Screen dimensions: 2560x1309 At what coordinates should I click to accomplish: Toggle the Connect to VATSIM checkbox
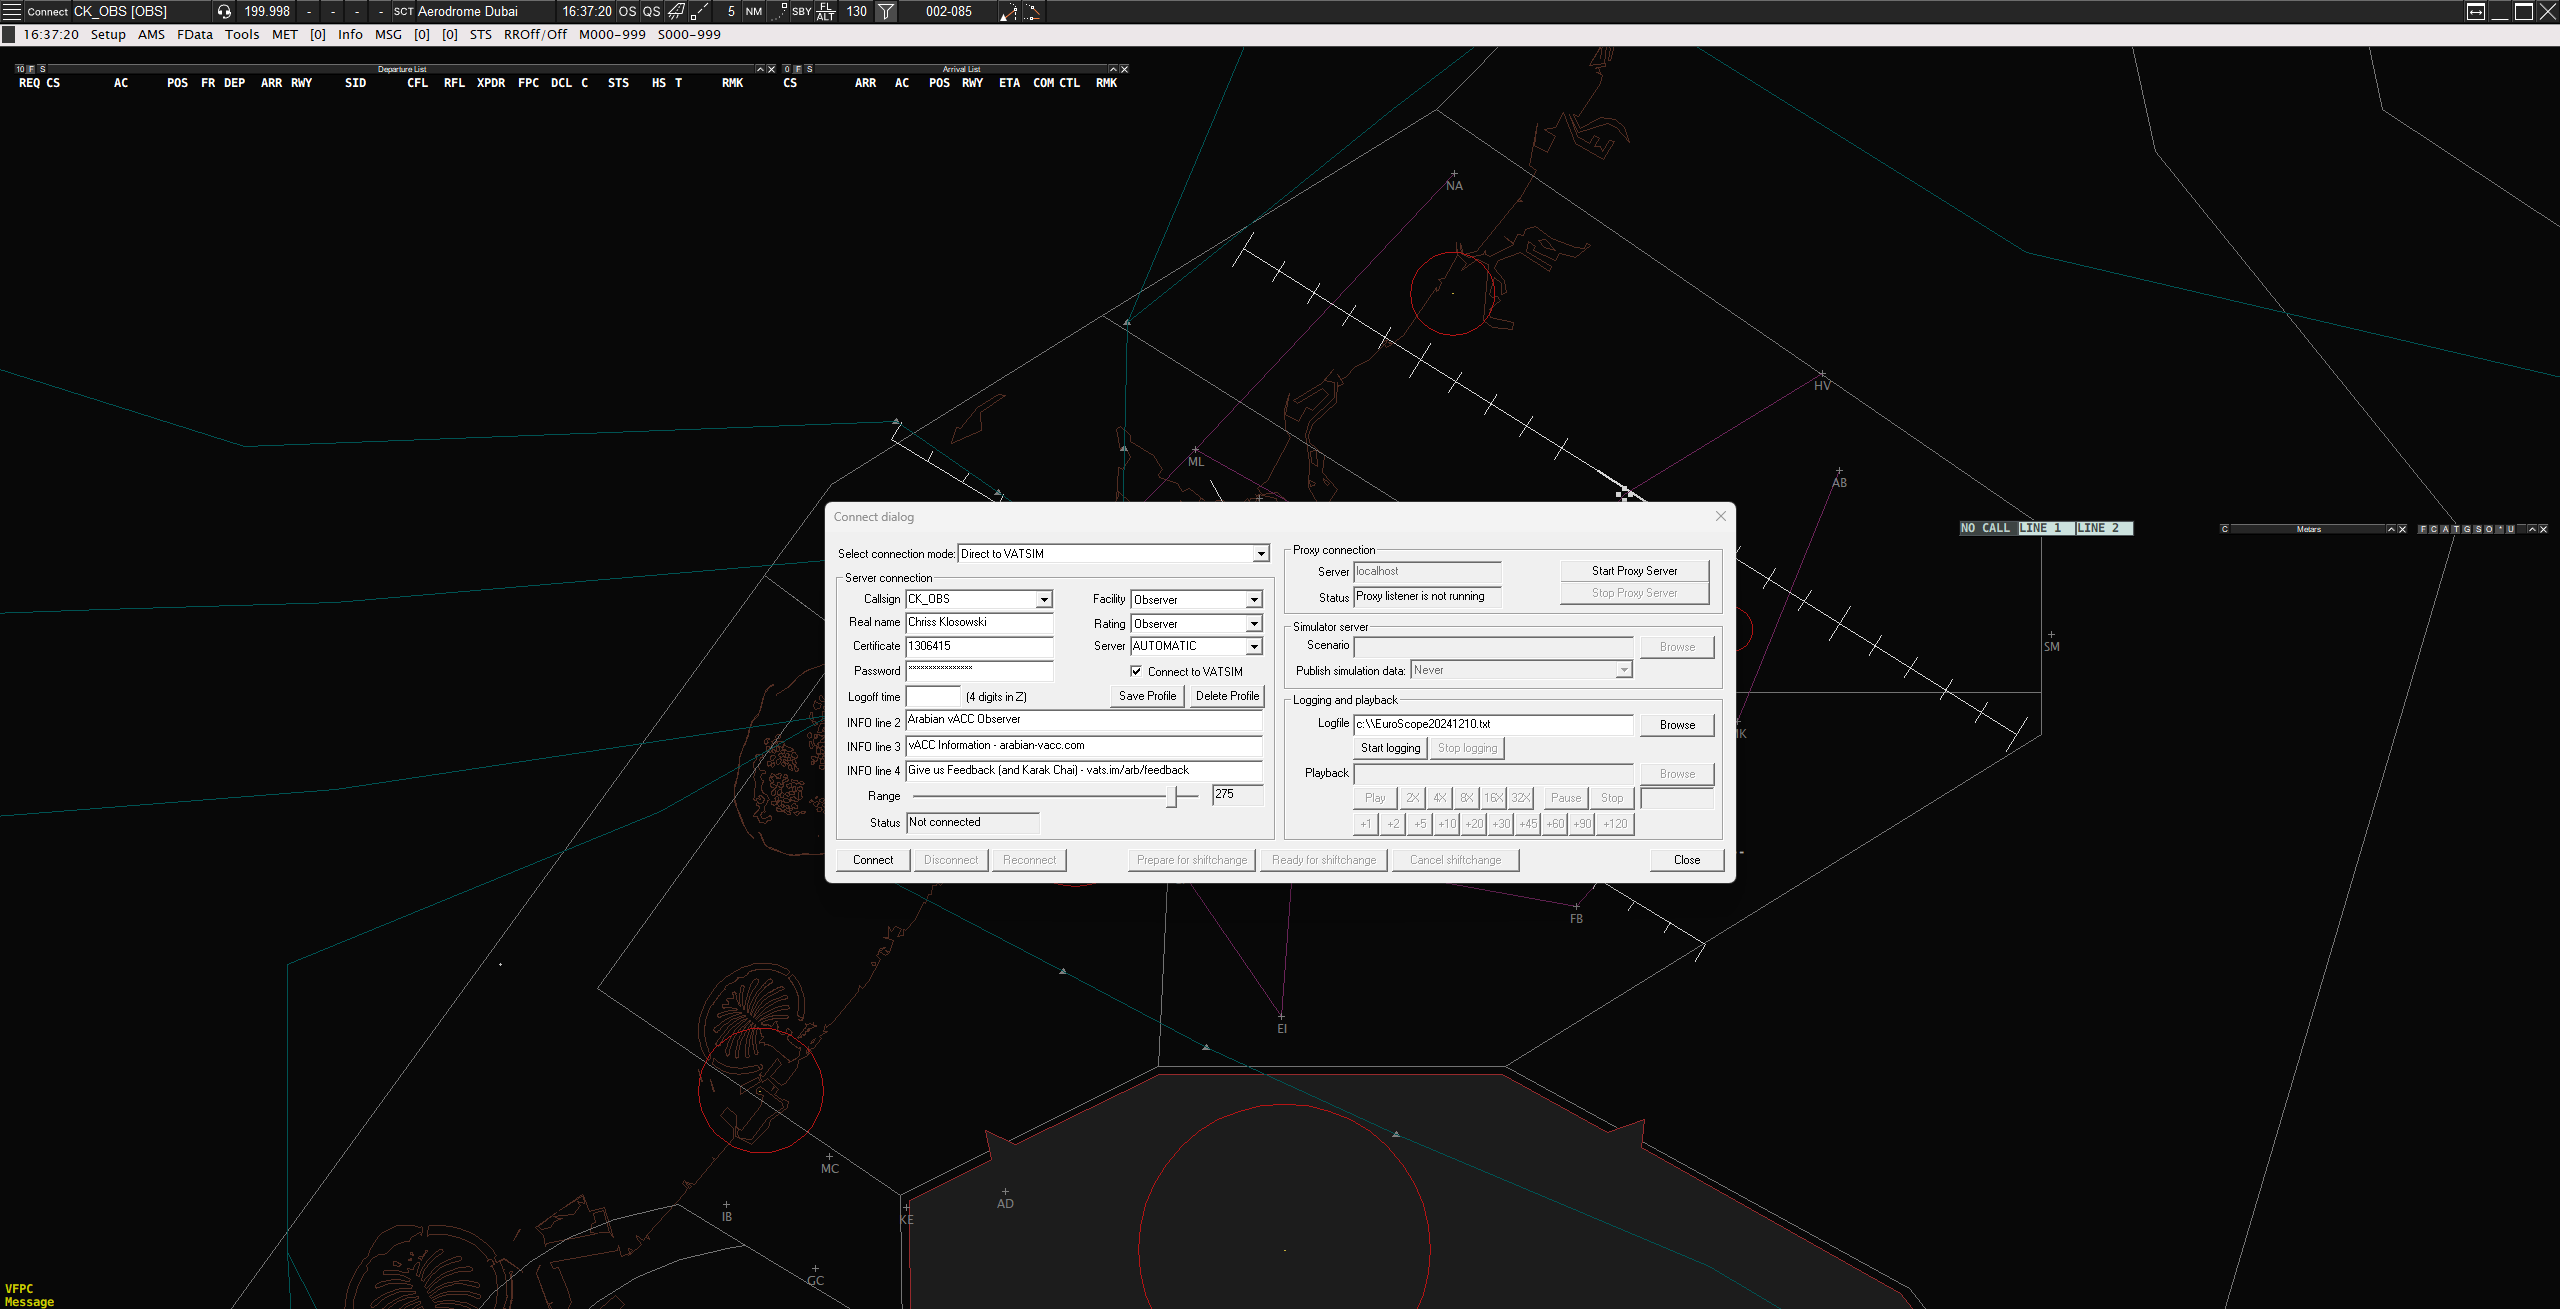1136,671
